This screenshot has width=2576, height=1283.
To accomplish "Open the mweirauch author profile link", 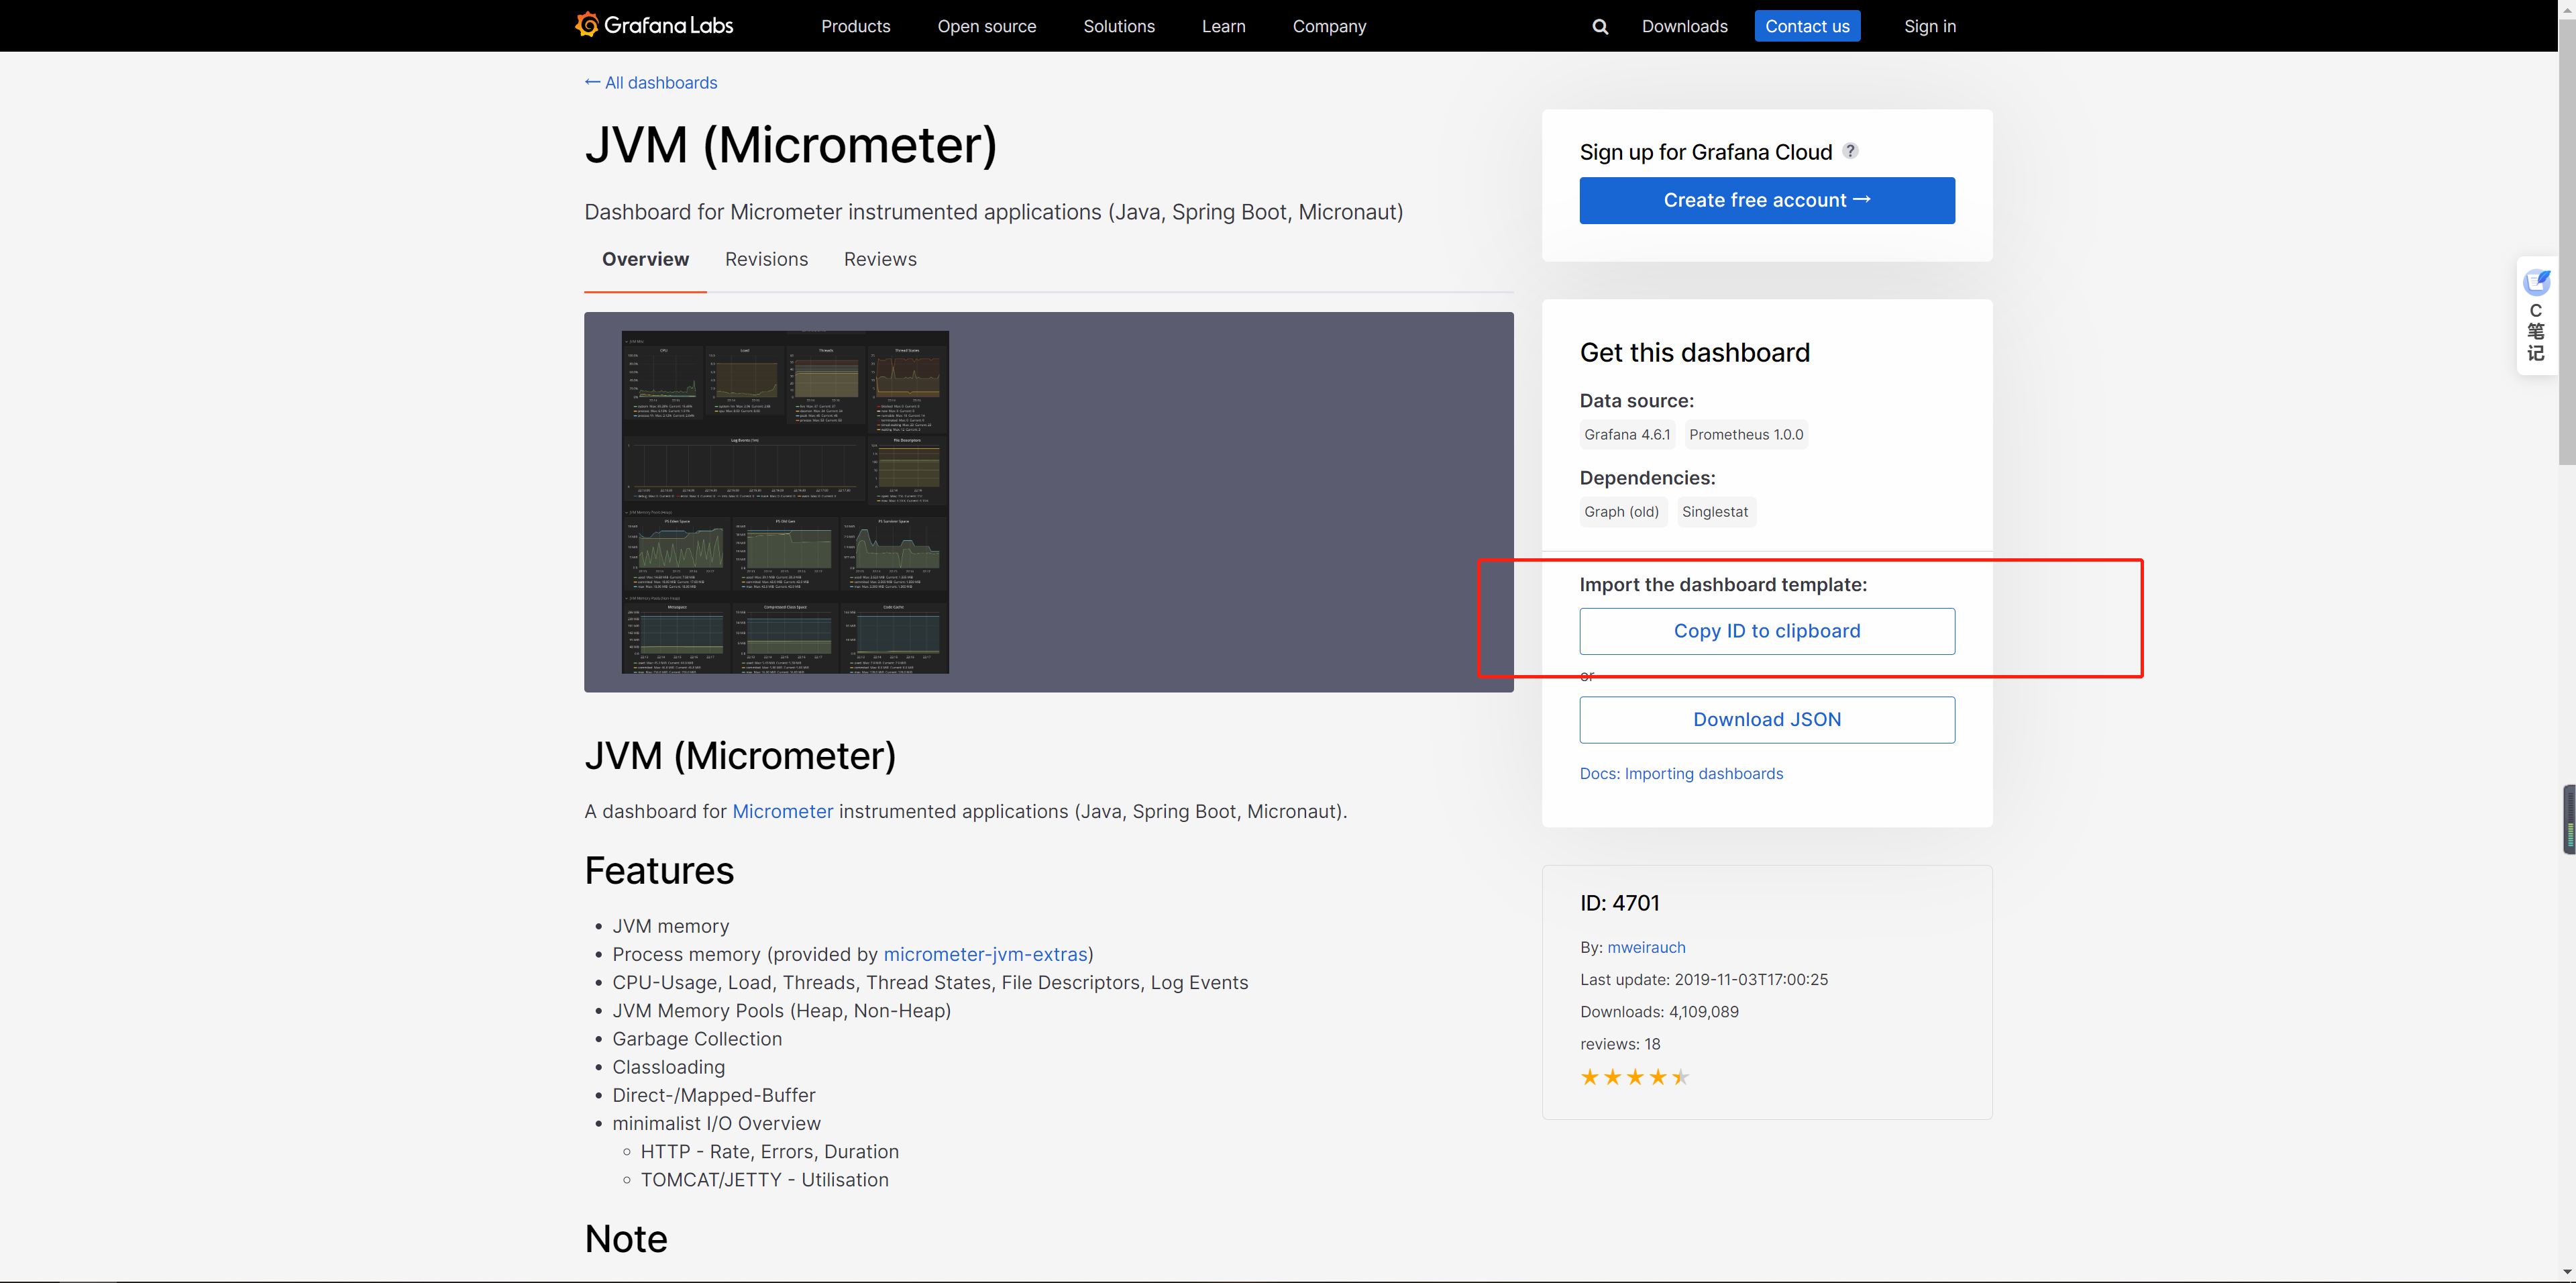I will click(x=1646, y=947).
